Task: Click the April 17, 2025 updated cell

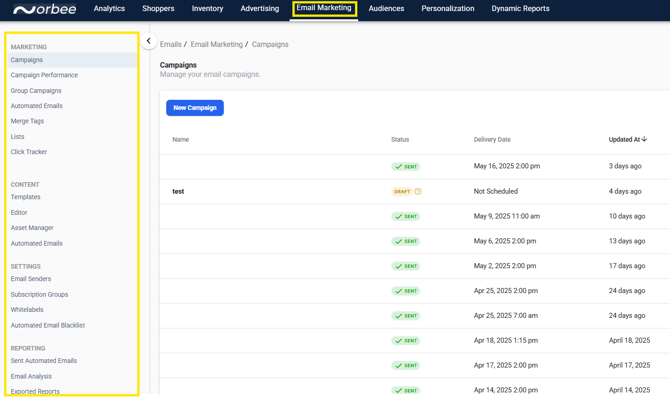Action: (629, 365)
